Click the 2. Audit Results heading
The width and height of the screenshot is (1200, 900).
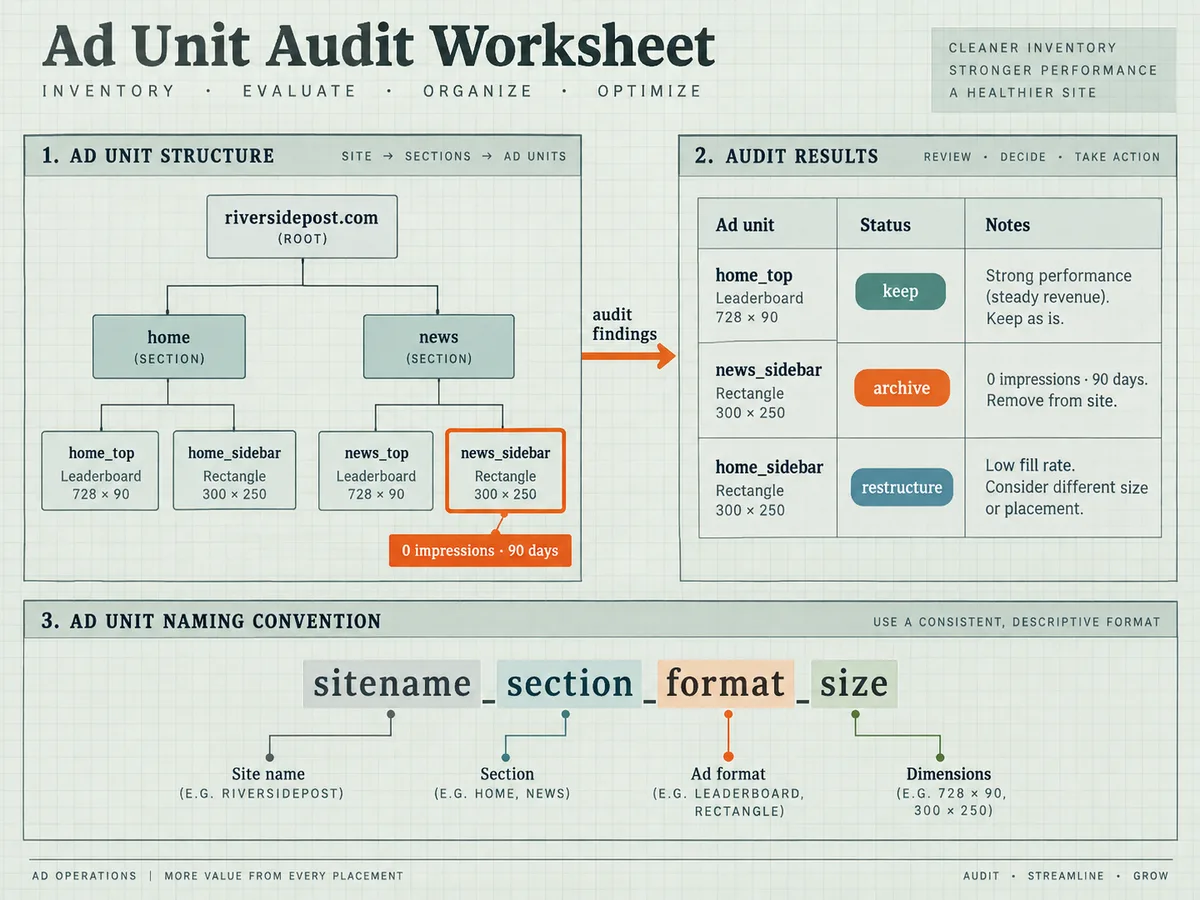pyautogui.click(x=786, y=156)
